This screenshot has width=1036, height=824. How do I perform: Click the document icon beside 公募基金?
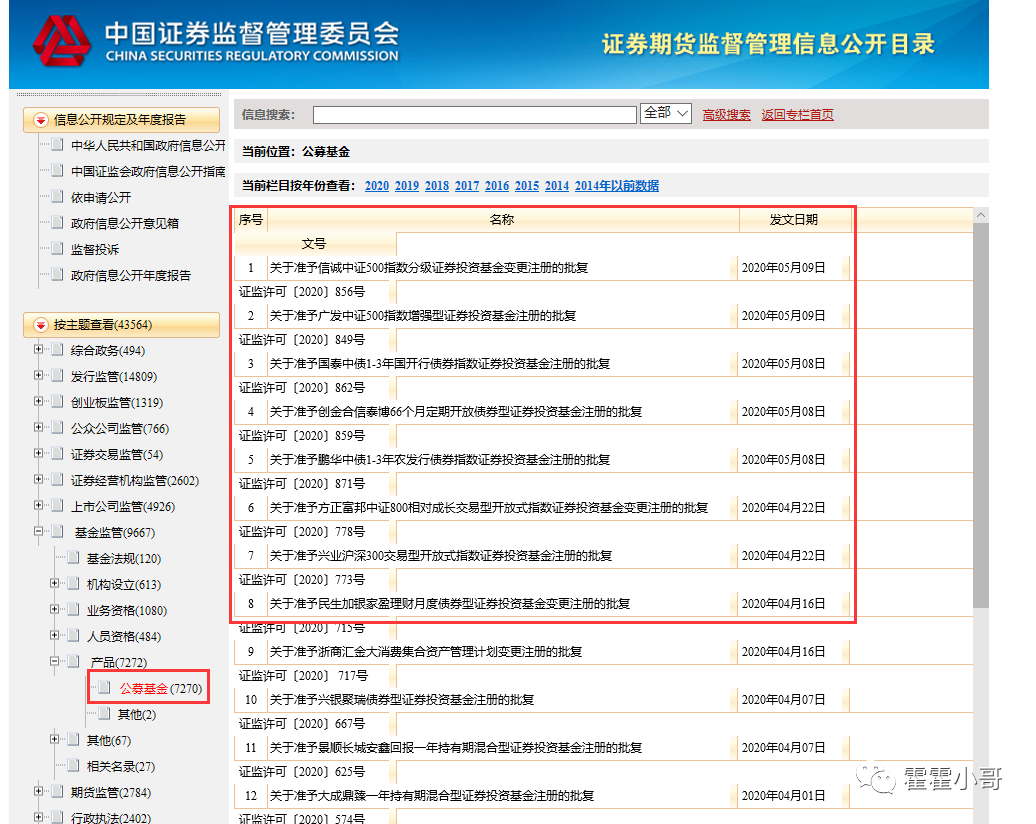pyautogui.click(x=104, y=688)
